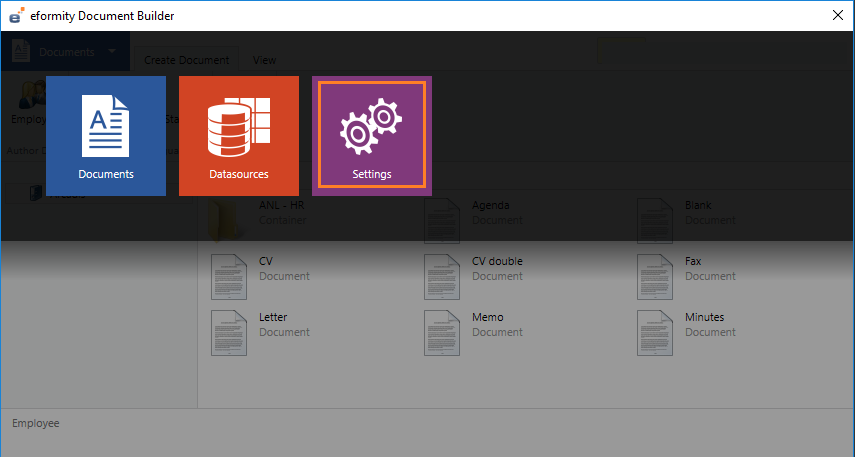Select the Blank document icon
Viewport: 855px width, 457px height.
(x=655, y=220)
